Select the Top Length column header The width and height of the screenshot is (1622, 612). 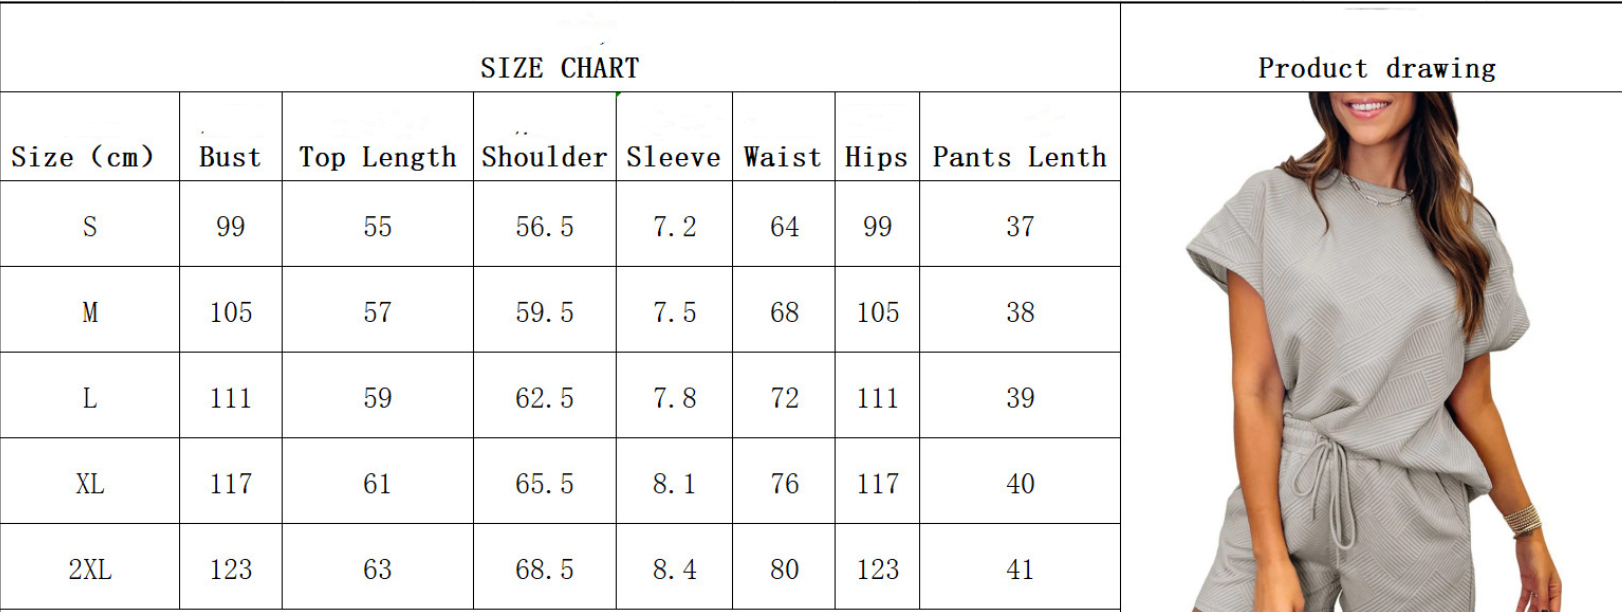coord(377,158)
